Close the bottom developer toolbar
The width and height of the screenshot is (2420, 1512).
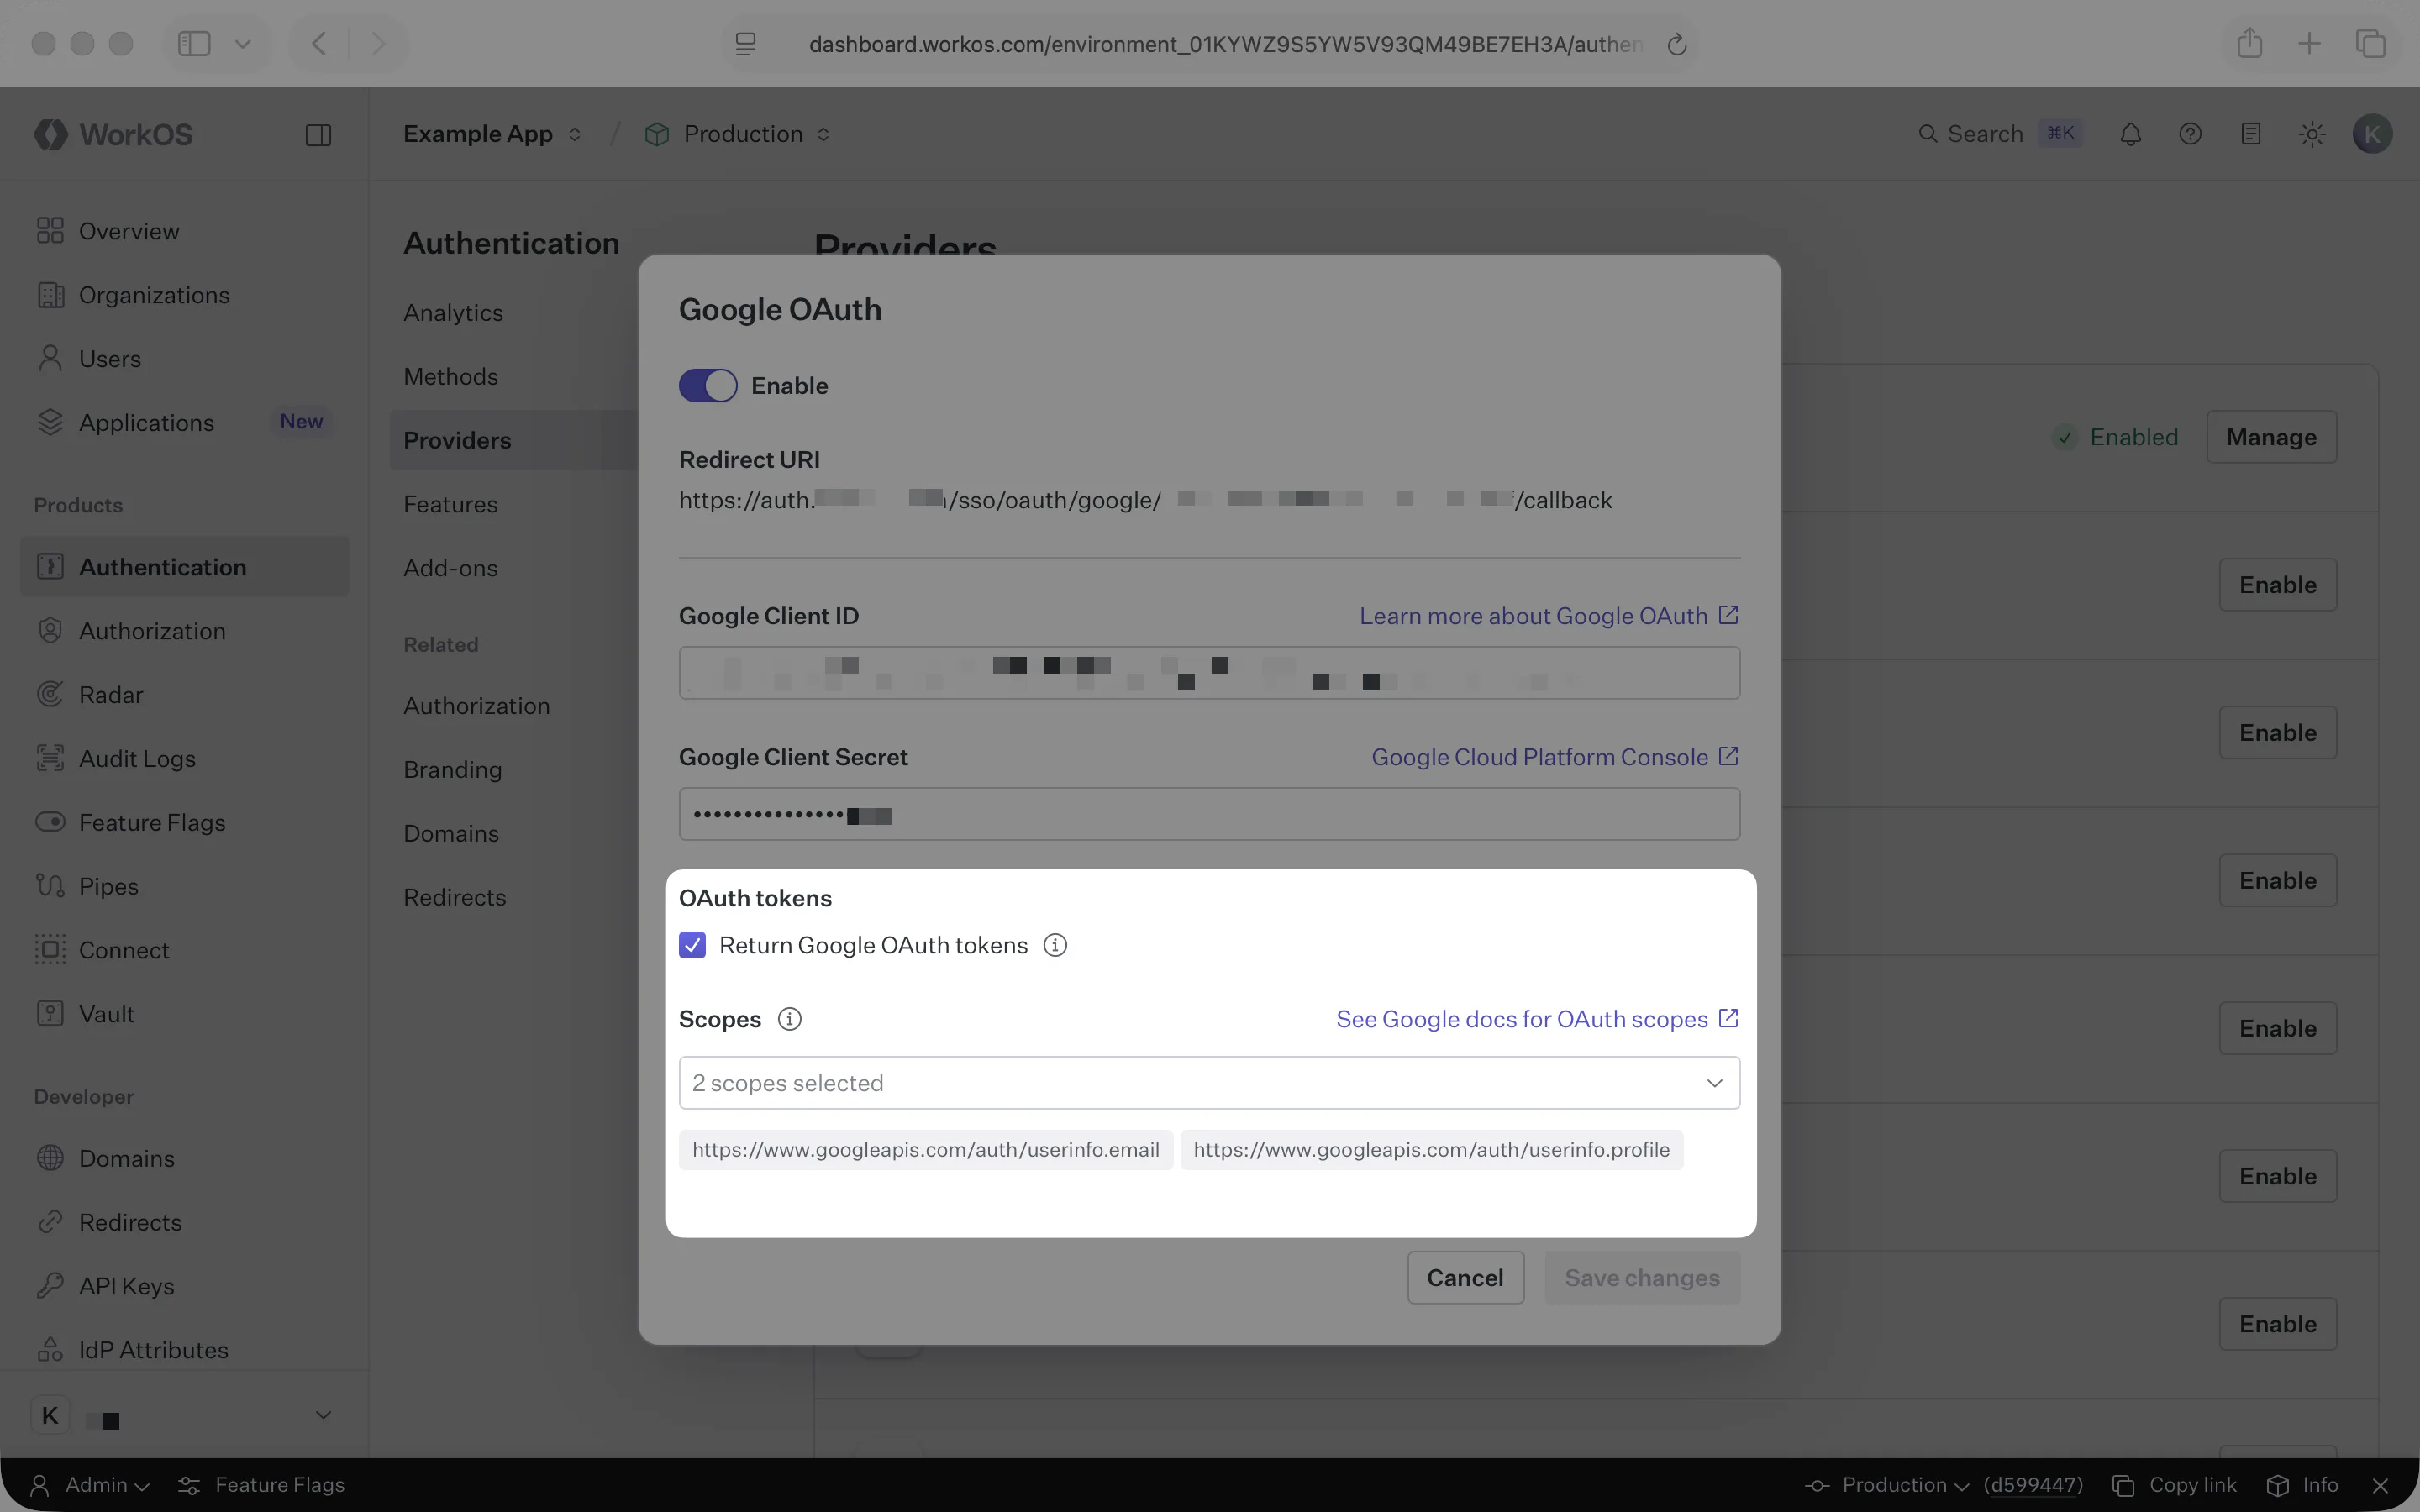pos(2380,1485)
